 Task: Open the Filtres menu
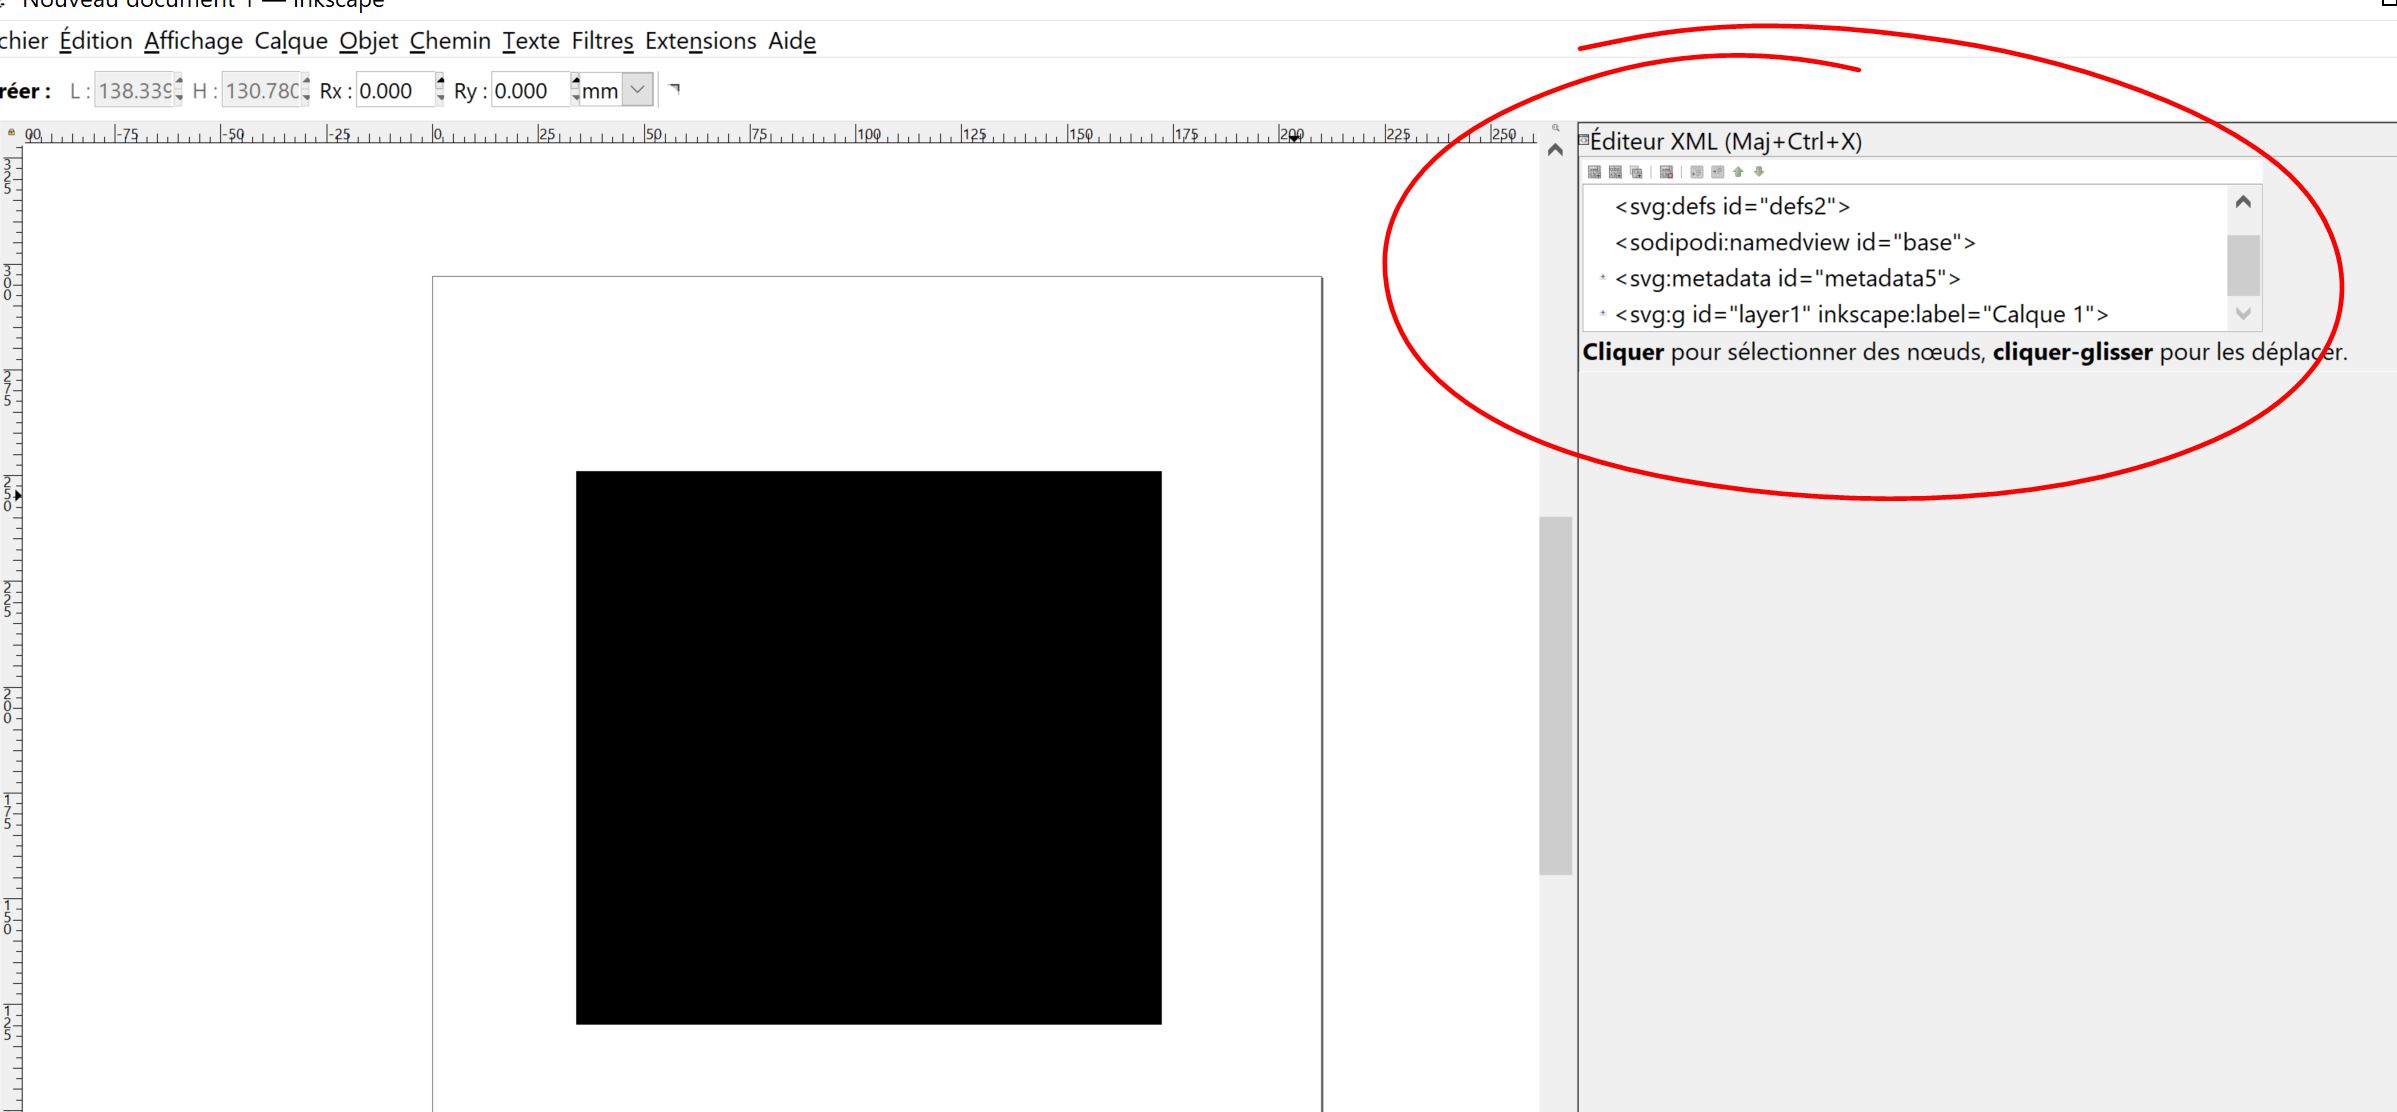[x=602, y=41]
